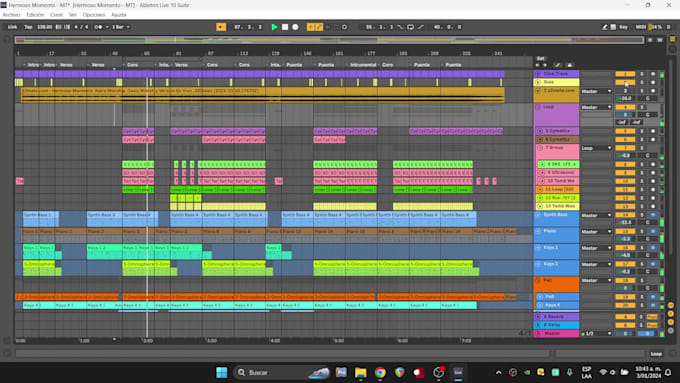Click the Session Record circle button
This screenshot has height=383, width=680.
pyautogui.click(x=344, y=27)
